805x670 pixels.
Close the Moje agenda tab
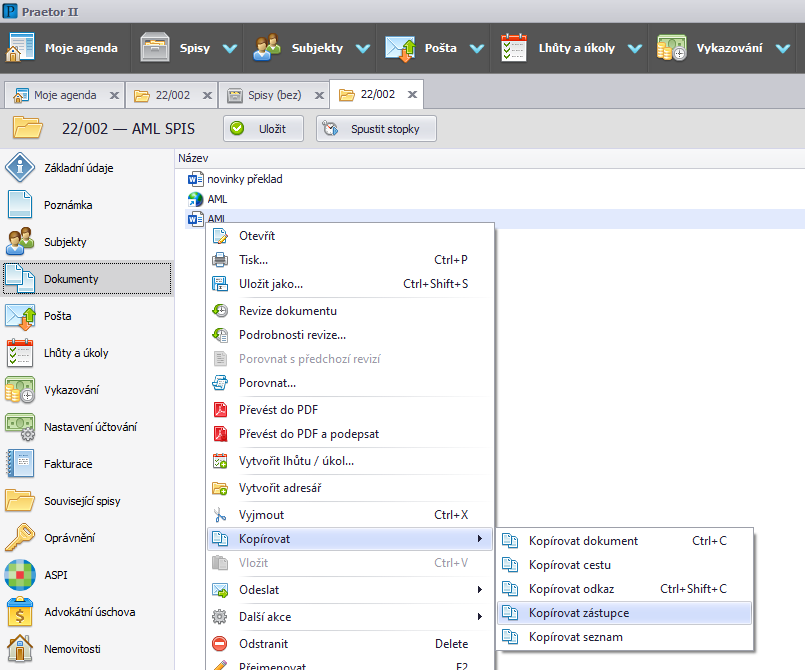[114, 96]
